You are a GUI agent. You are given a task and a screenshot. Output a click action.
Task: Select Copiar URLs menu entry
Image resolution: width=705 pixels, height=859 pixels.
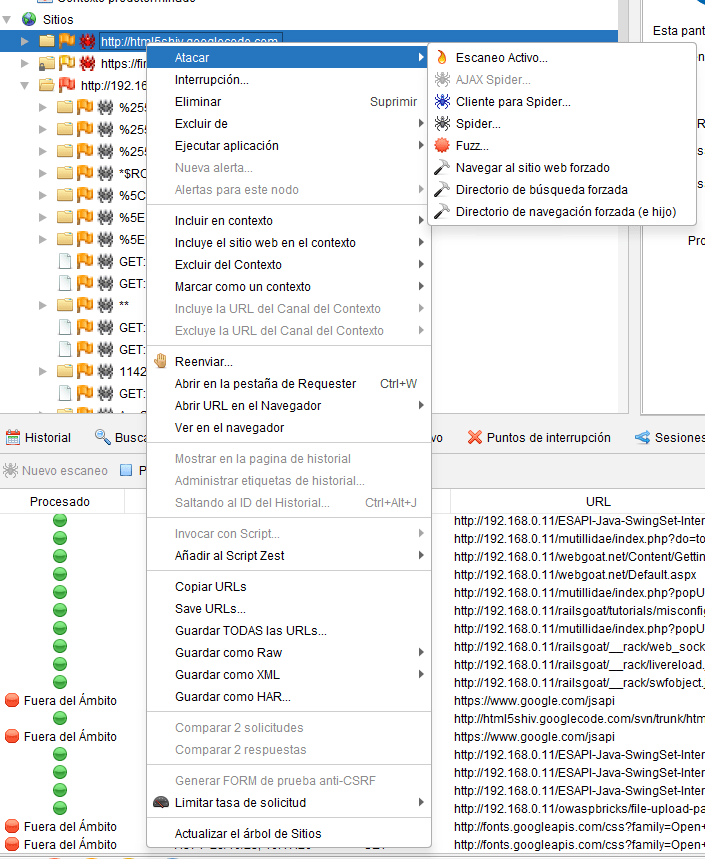(210, 587)
